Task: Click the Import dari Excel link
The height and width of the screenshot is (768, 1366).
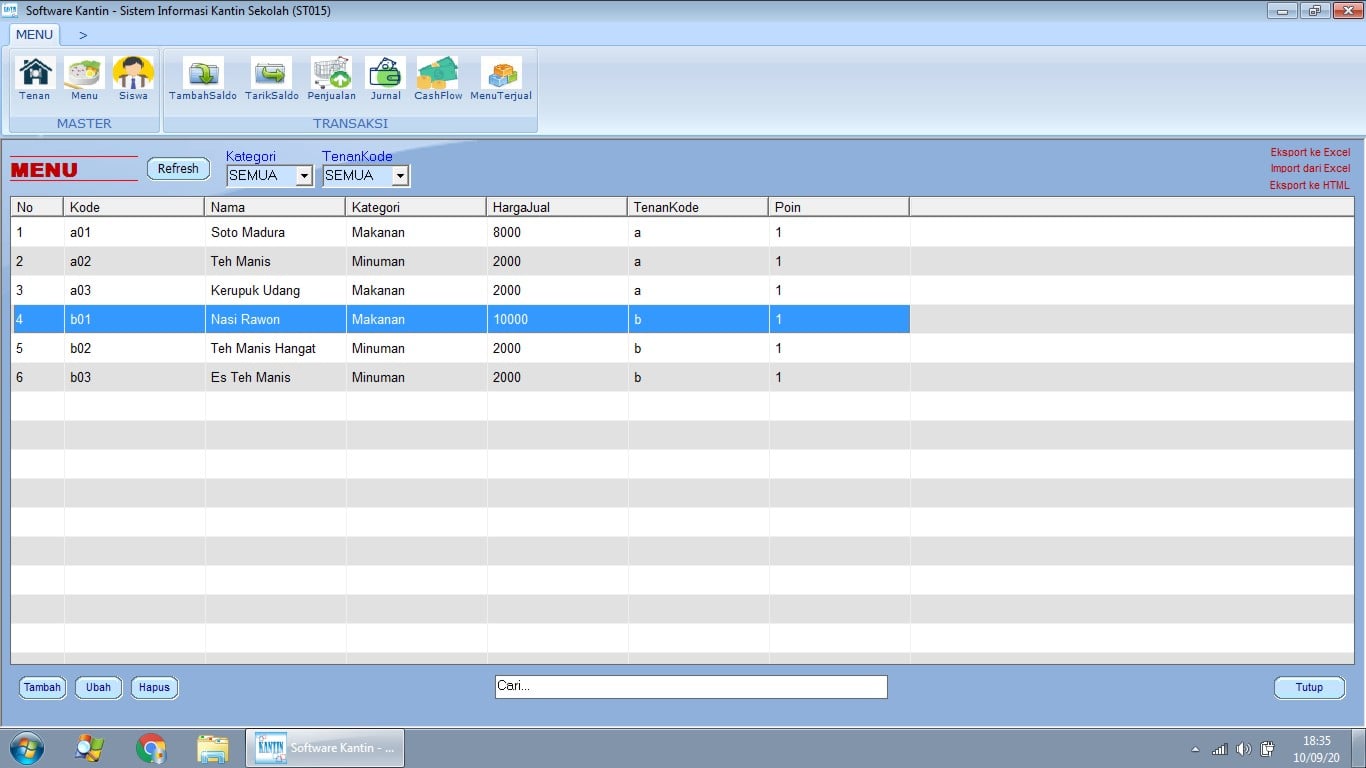Action: [1310, 169]
